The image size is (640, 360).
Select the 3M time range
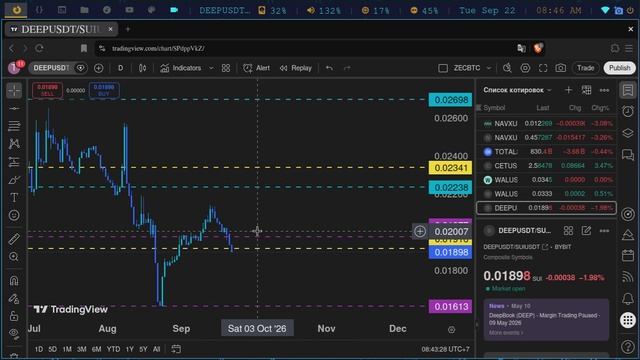point(82,349)
